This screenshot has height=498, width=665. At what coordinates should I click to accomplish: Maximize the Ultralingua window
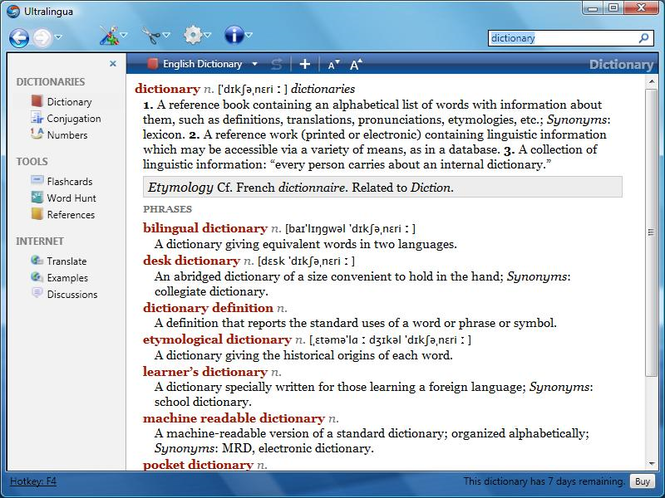pos(614,8)
